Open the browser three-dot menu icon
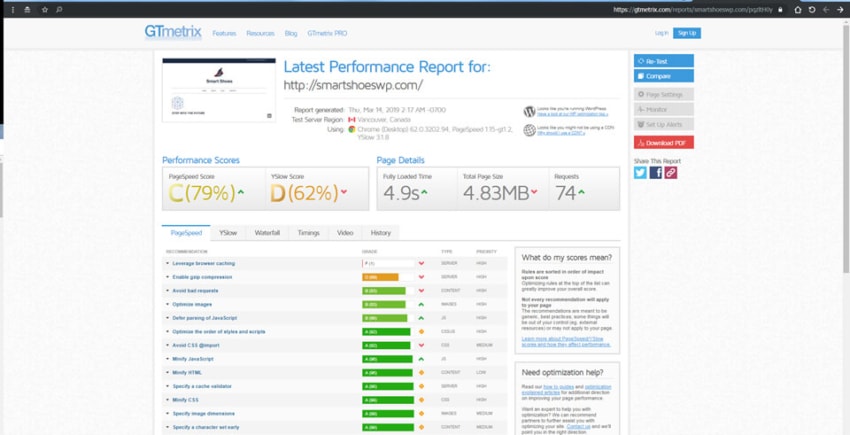850x435 pixels. (13, 10)
